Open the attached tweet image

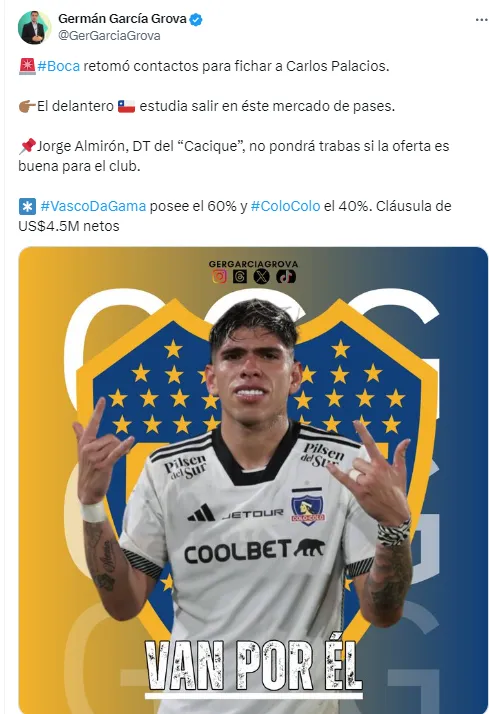click(253, 480)
